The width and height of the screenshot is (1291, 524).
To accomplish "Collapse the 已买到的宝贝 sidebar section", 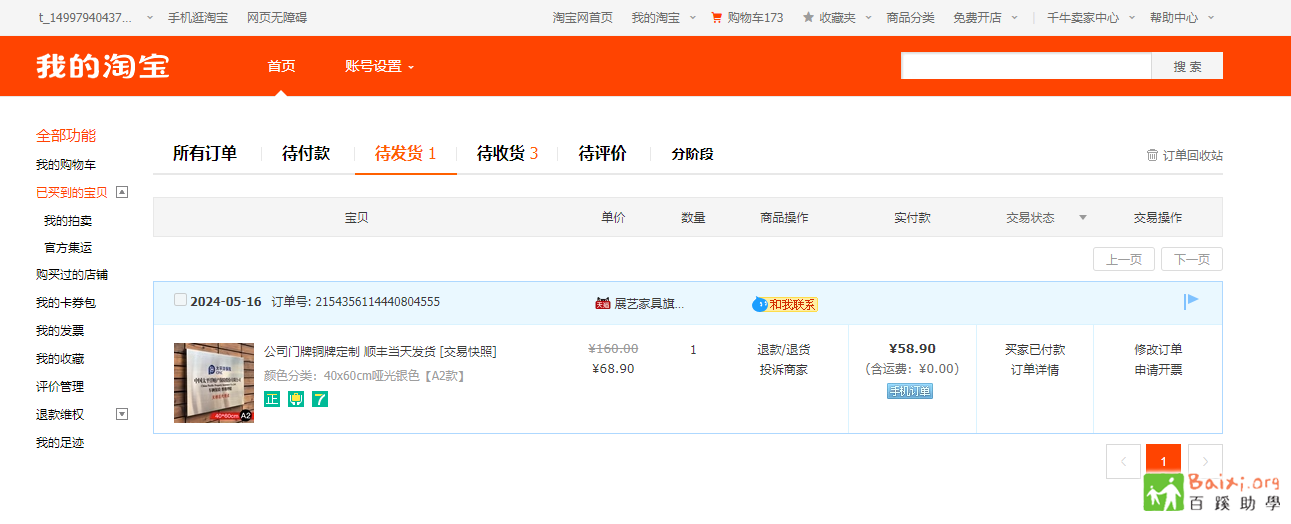I will tap(122, 192).
